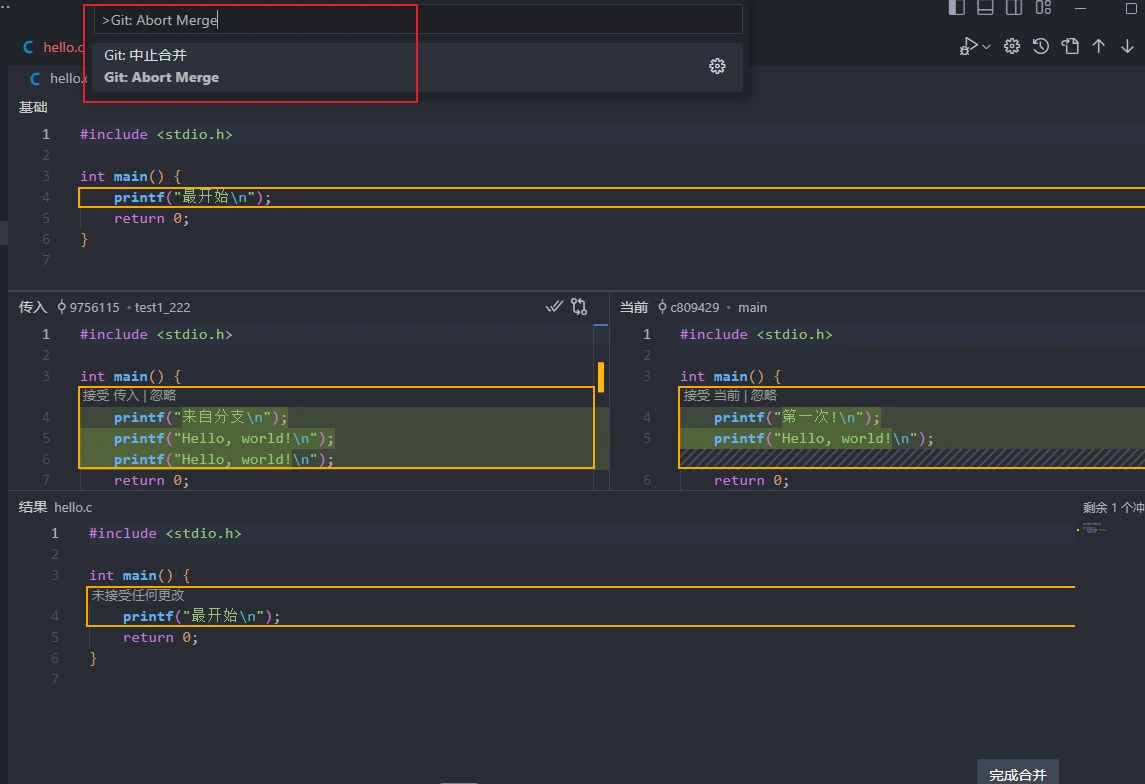Go to previous conflict with up arrow

pos(1098,47)
